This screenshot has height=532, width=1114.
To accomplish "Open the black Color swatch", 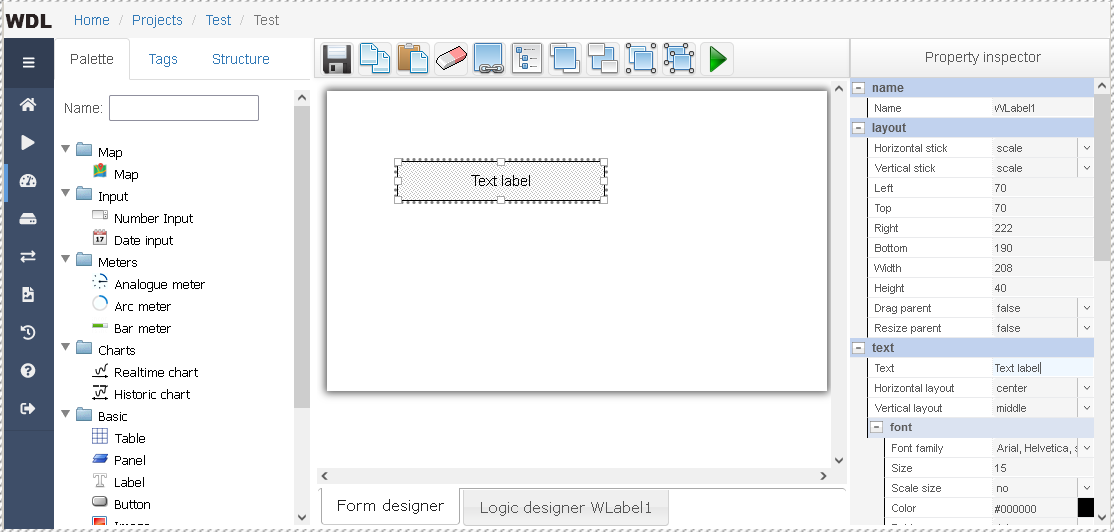I will pos(1086,508).
